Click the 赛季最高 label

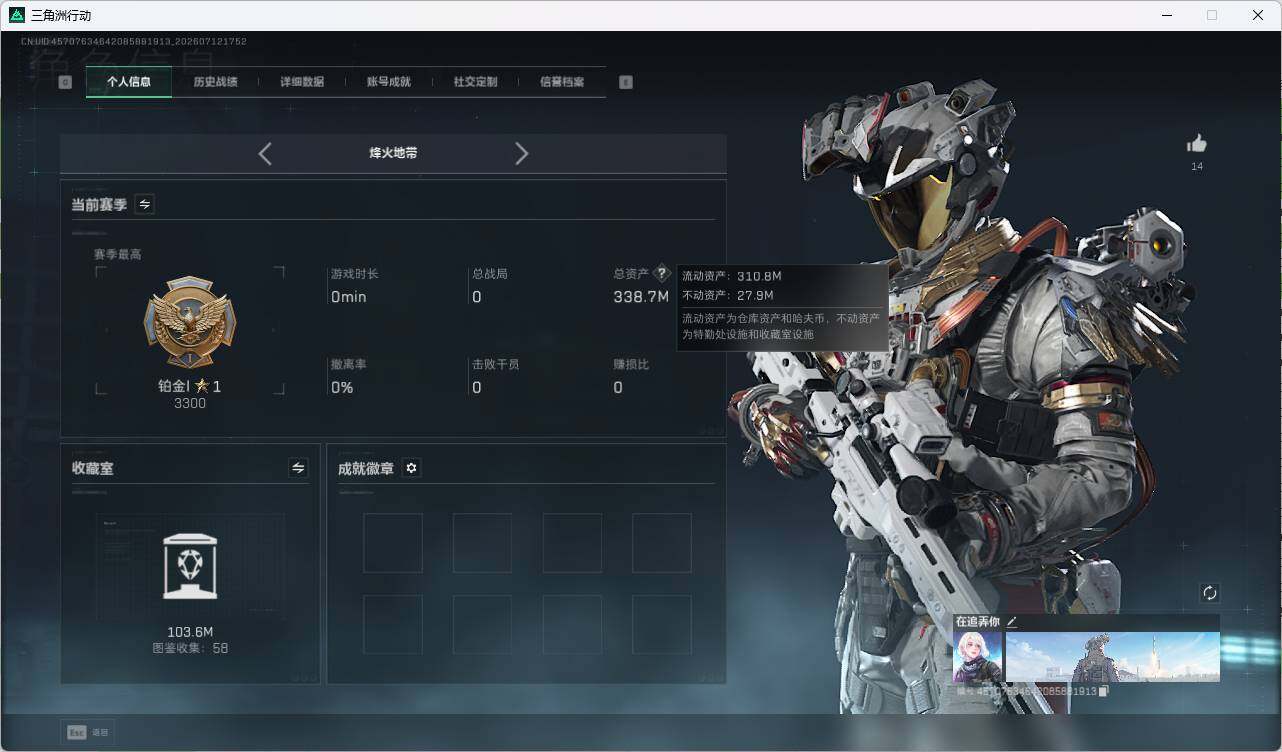pos(117,254)
